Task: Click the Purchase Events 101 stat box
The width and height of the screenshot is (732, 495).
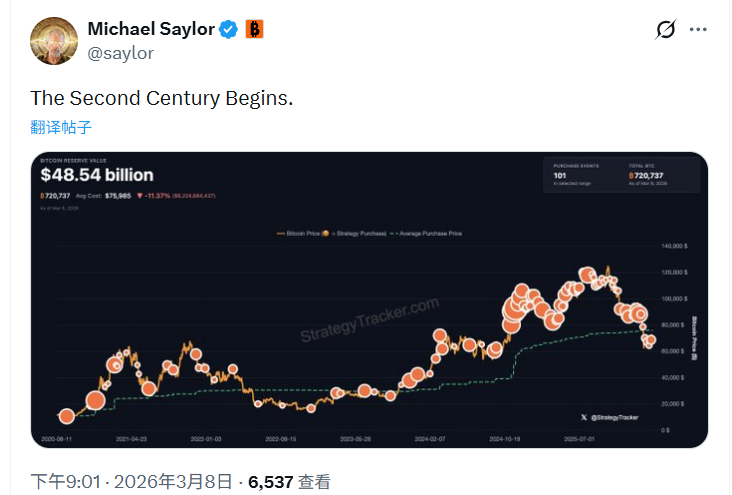Action: [575, 176]
